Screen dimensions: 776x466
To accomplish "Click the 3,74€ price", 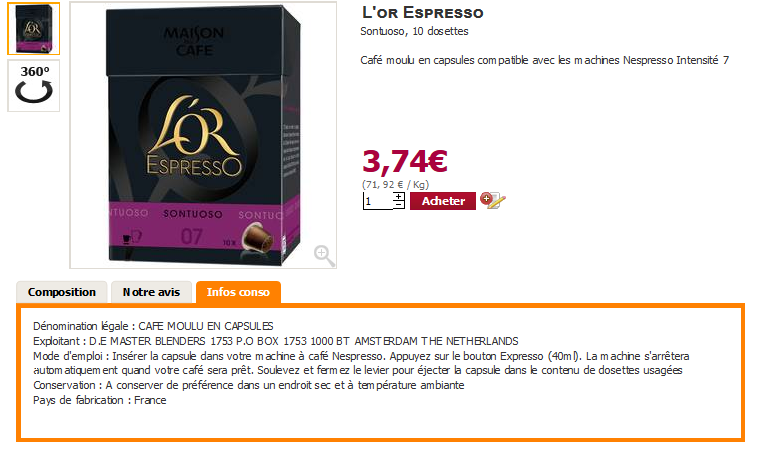I will click(x=405, y=161).
